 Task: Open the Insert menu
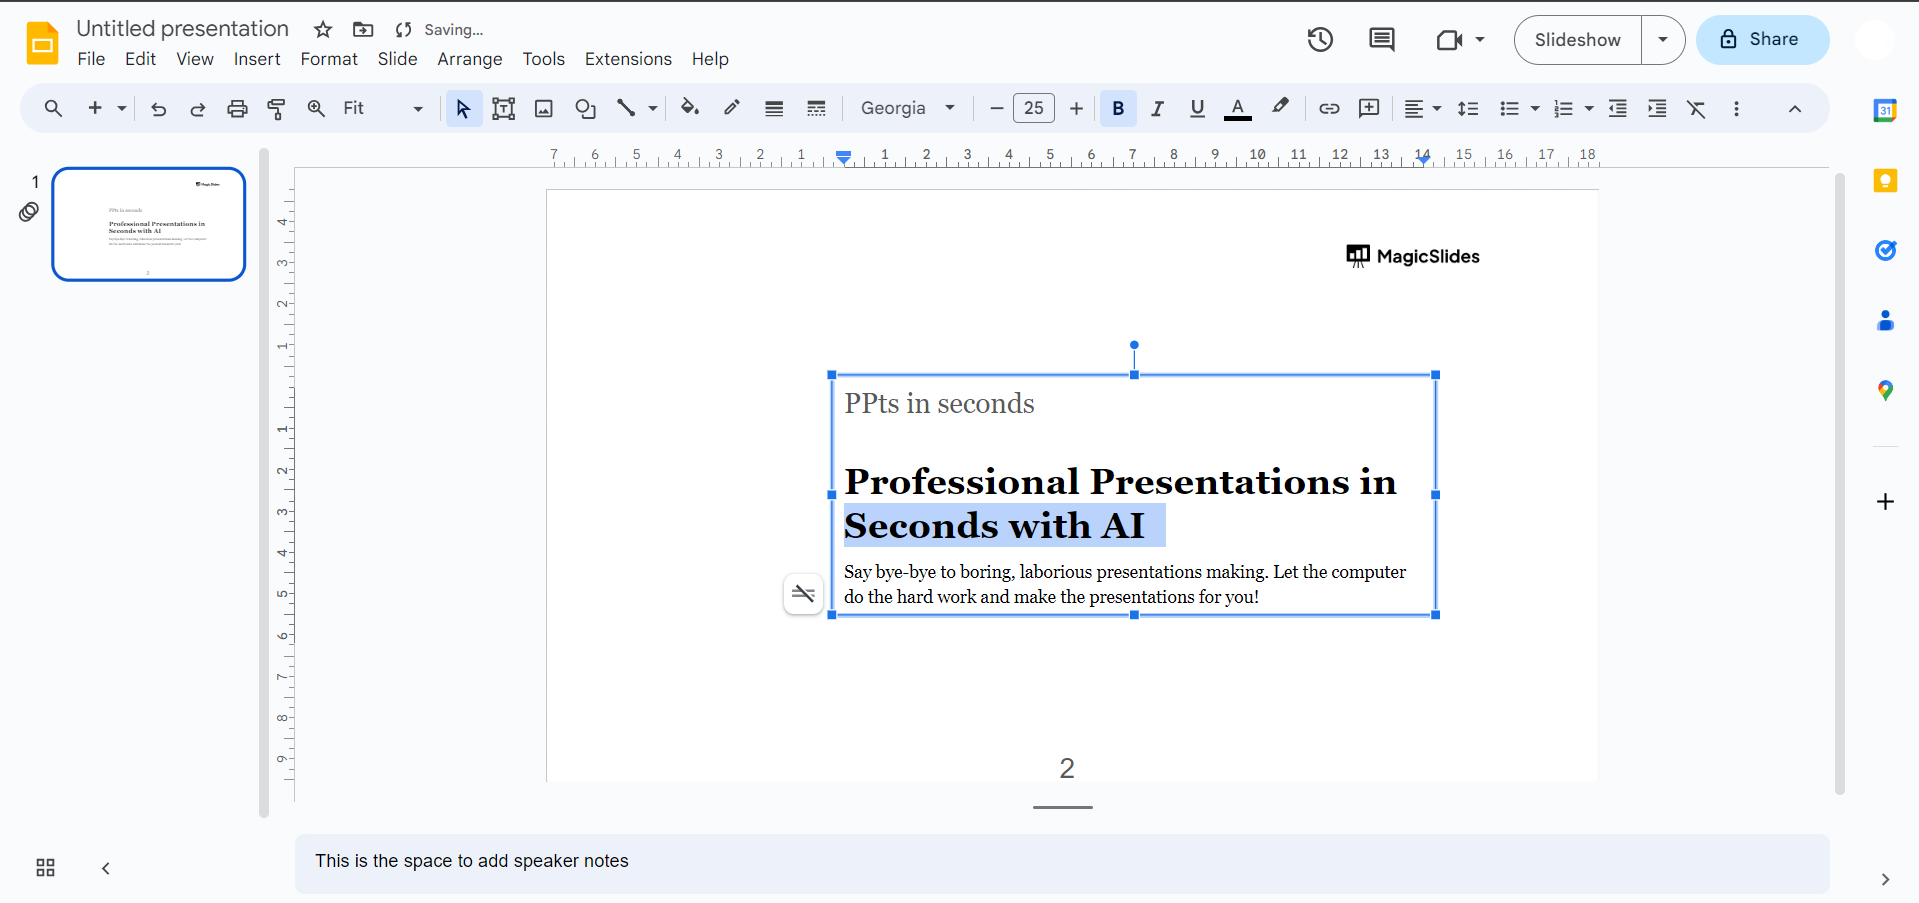pos(257,59)
